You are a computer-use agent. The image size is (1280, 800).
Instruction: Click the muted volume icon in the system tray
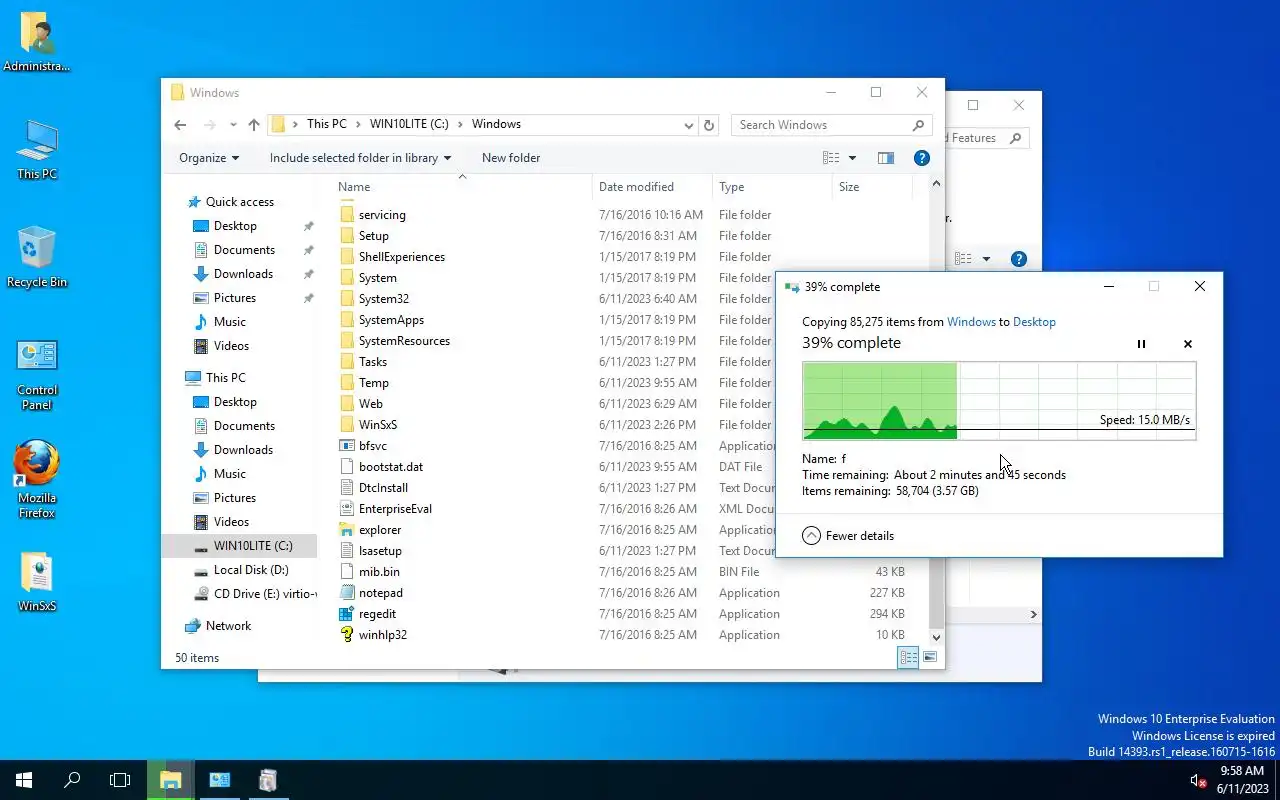tap(1198, 780)
